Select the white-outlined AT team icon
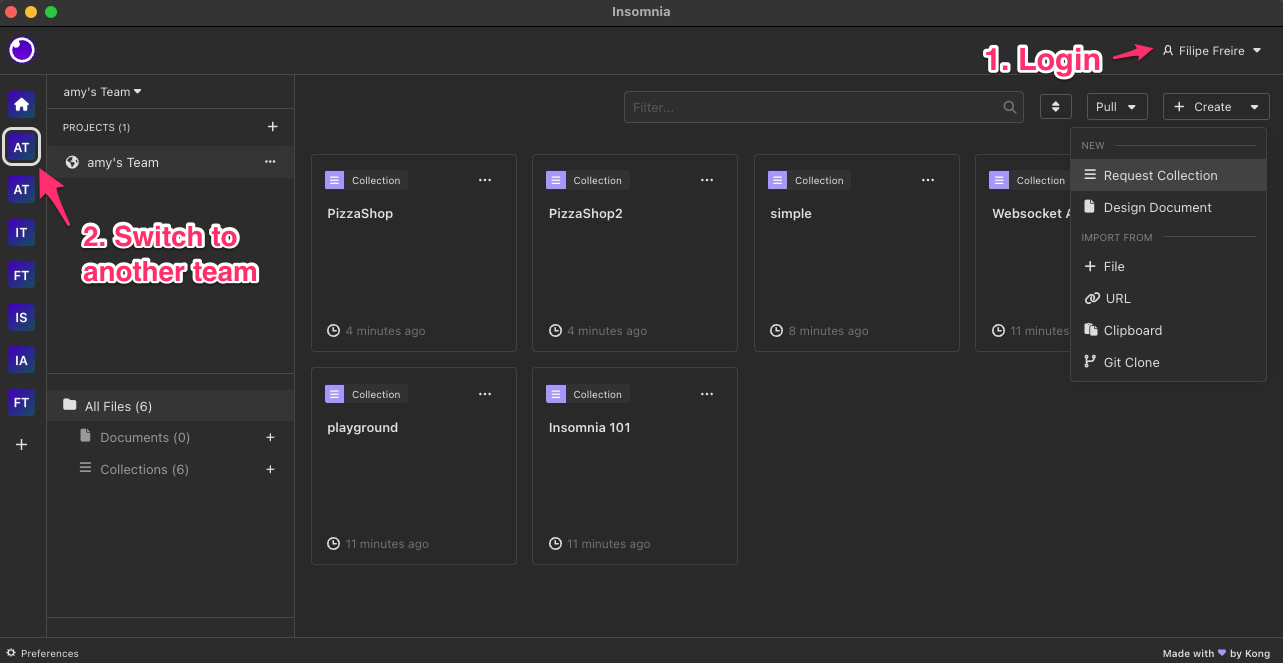1283x663 pixels. [21, 147]
